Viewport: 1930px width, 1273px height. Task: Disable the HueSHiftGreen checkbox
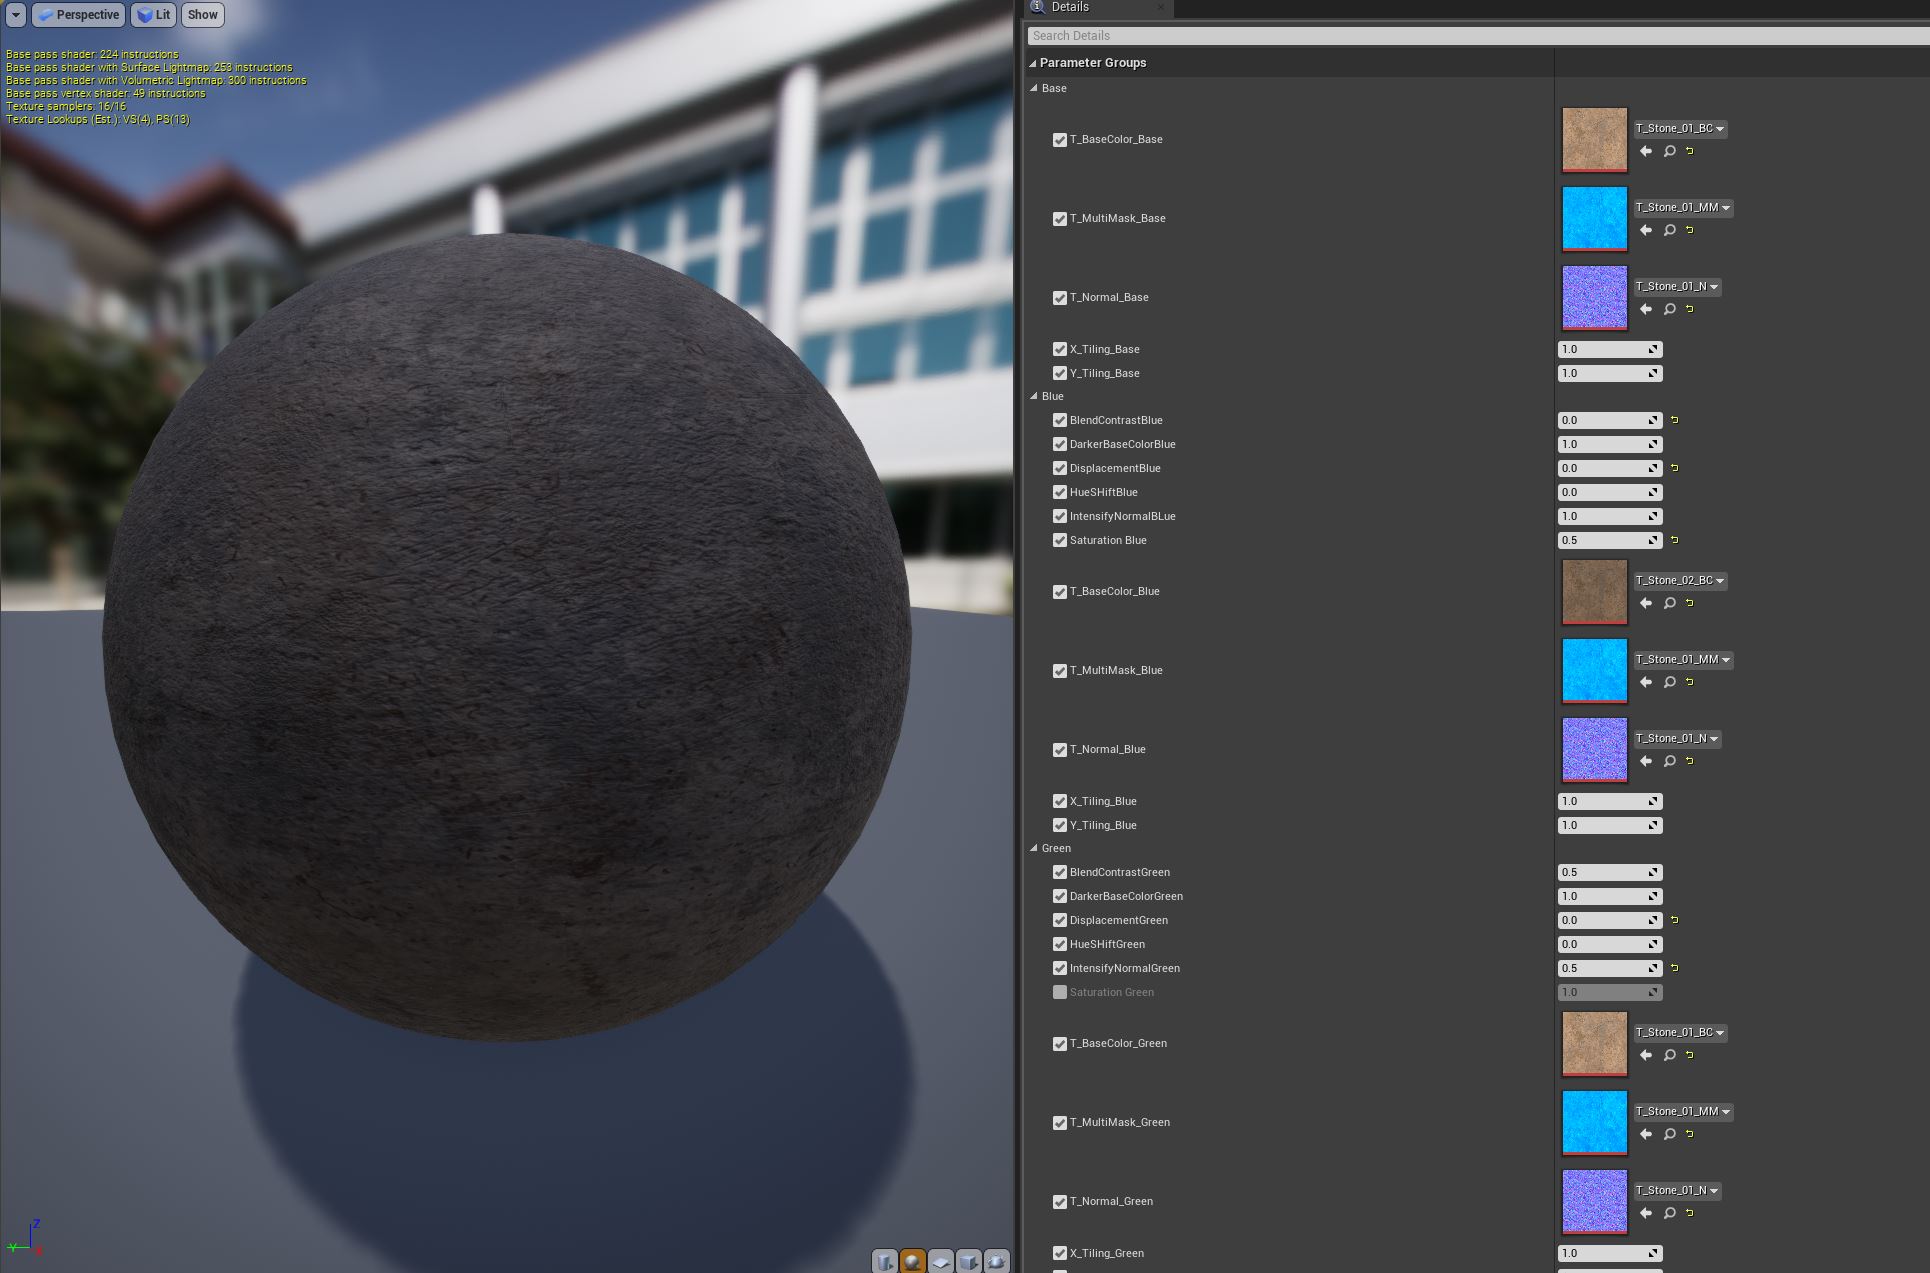point(1060,944)
